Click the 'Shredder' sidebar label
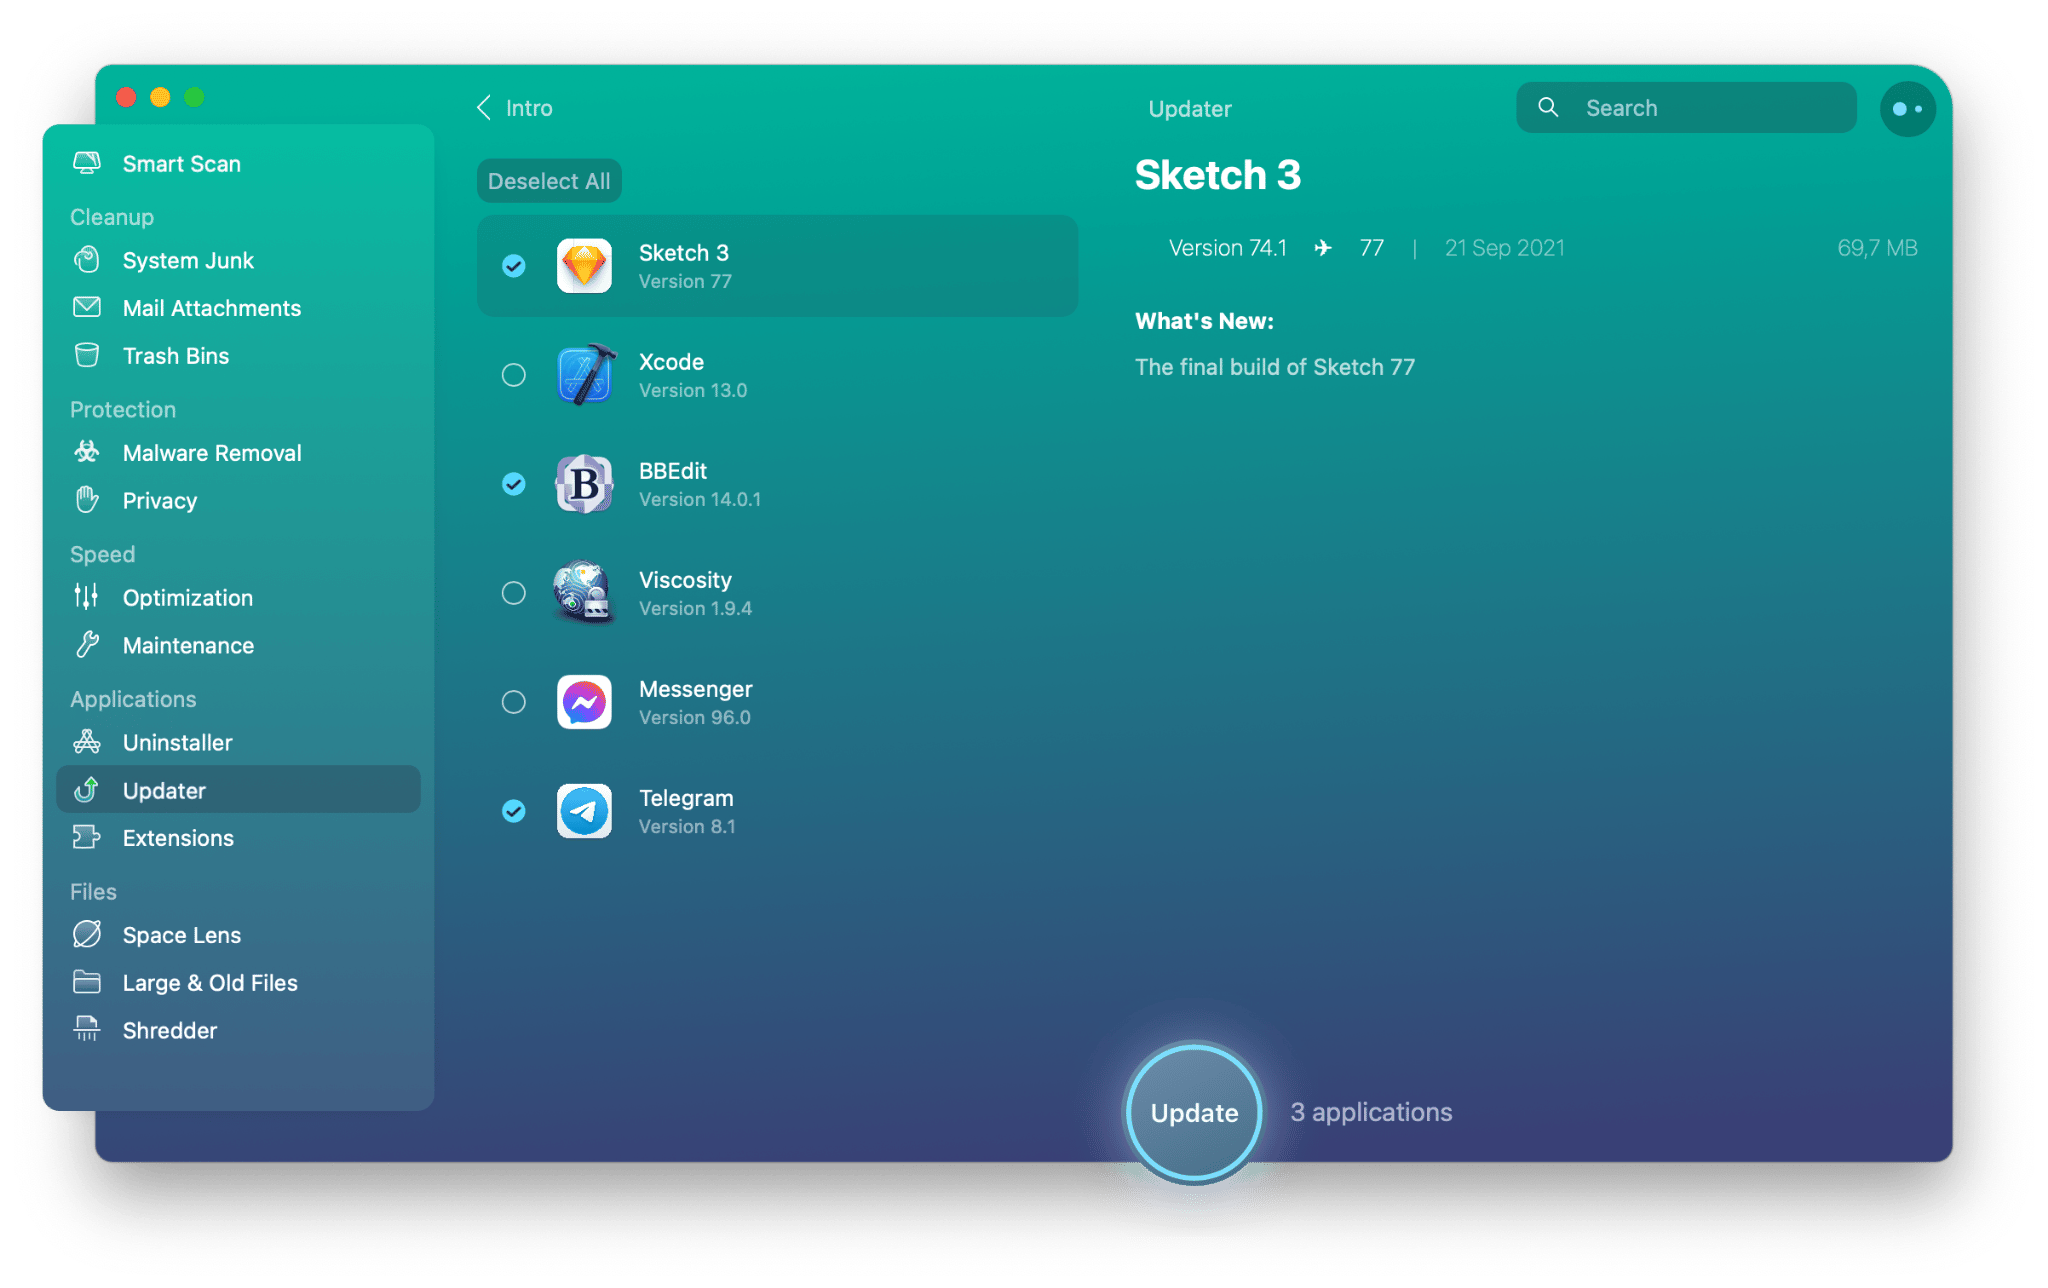The height and width of the screenshot is (1288, 2048). [x=170, y=1030]
